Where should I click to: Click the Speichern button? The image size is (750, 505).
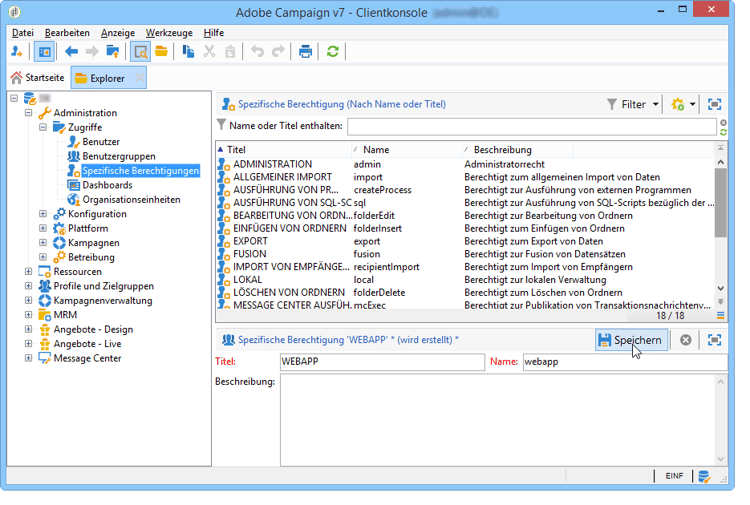click(630, 340)
